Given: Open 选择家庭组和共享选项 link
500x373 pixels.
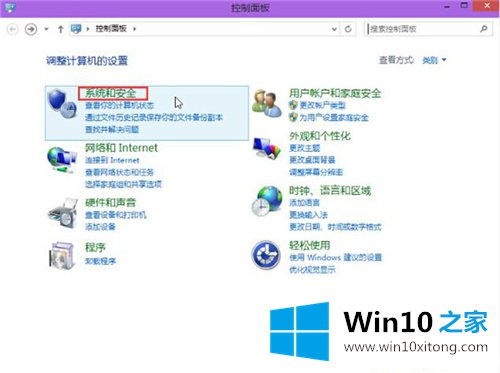Looking at the screenshot, I should (x=123, y=184).
